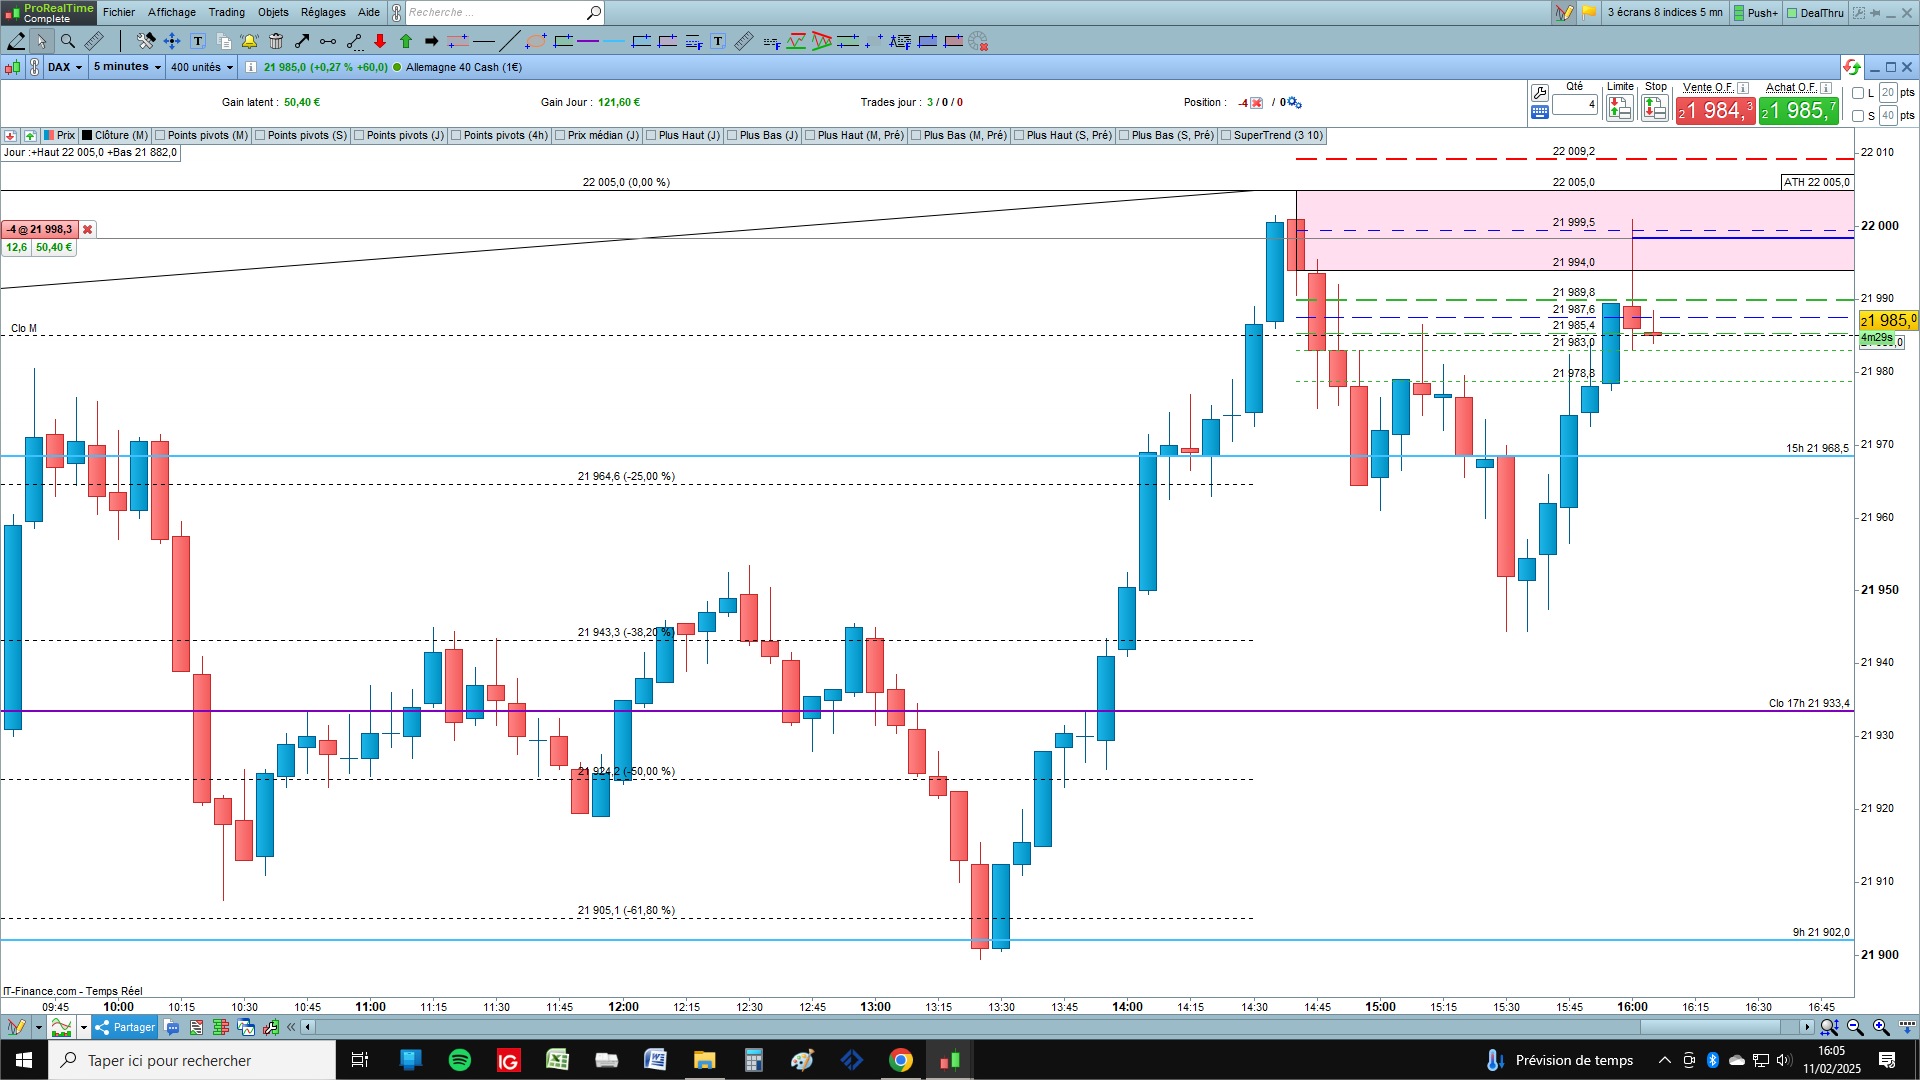Open the Trading menu
The width and height of the screenshot is (1920, 1080).
226,12
